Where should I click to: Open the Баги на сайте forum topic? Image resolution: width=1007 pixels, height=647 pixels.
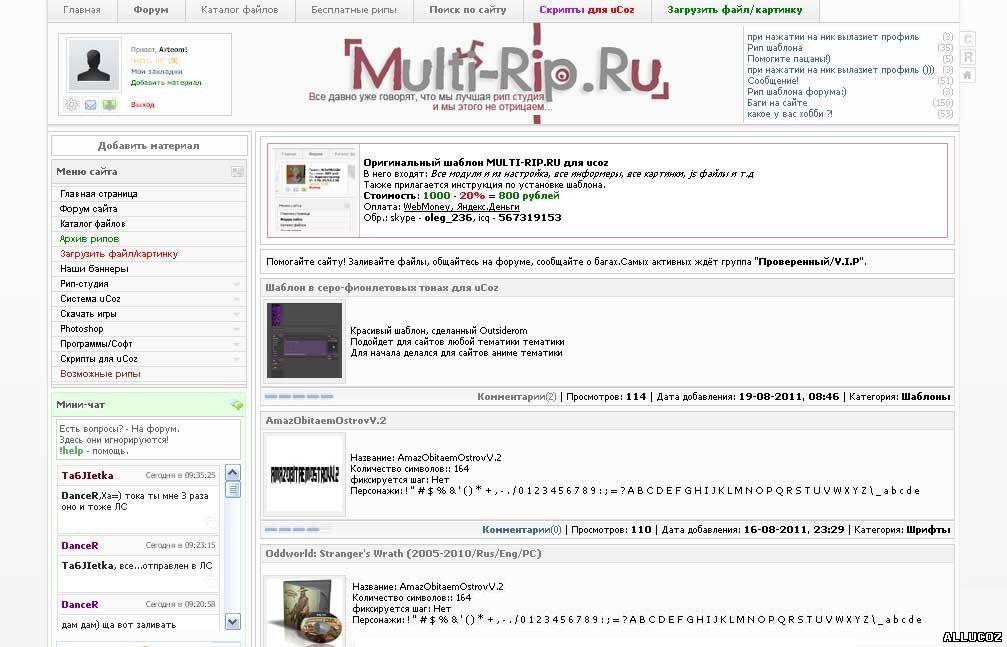pyautogui.click(x=777, y=103)
